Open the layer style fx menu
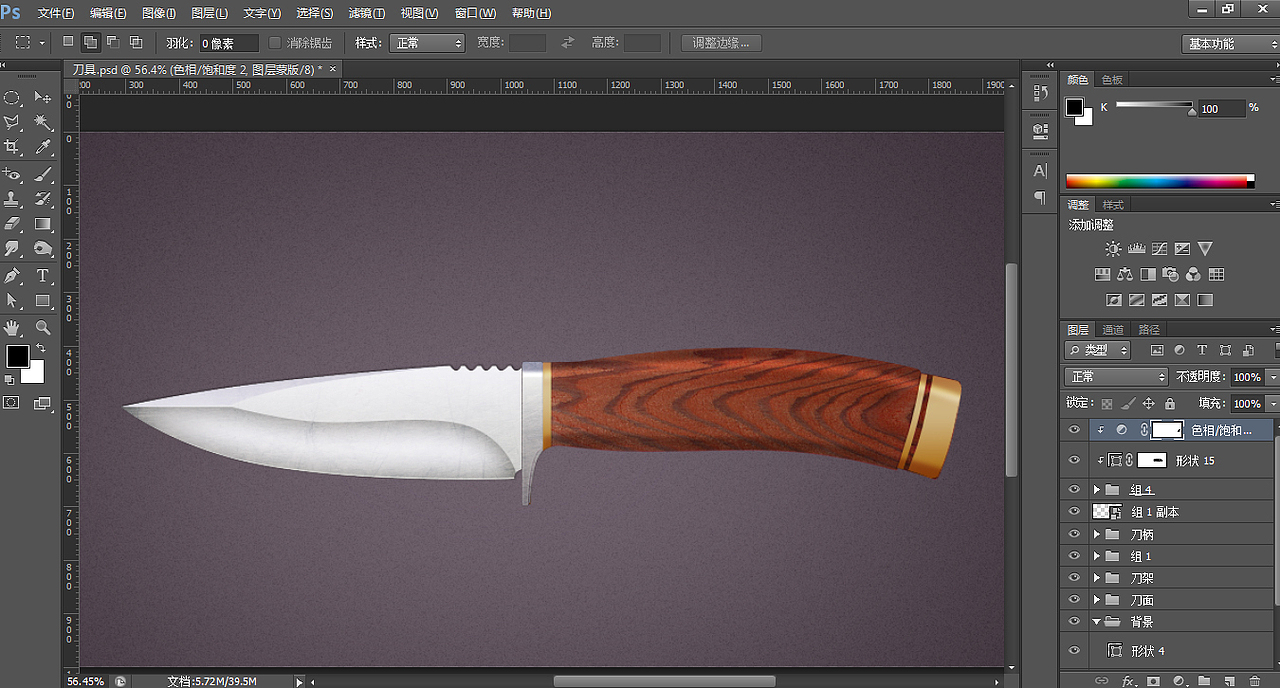 [x=1127, y=681]
